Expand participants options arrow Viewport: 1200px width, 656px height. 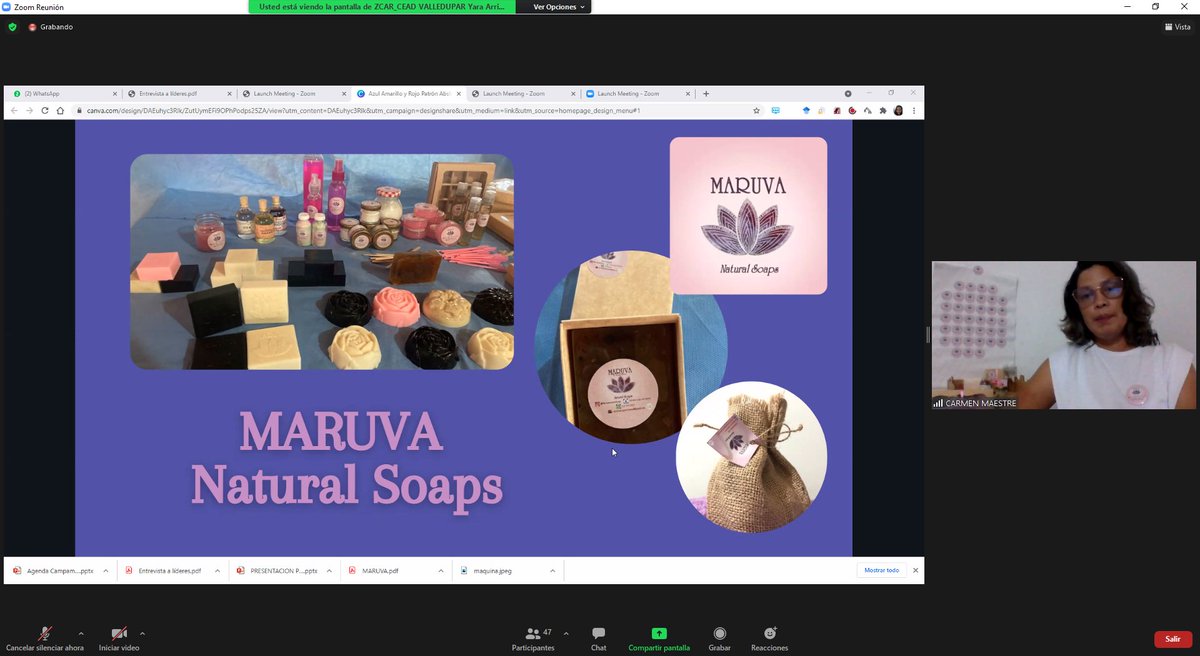pyautogui.click(x=566, y=633)
